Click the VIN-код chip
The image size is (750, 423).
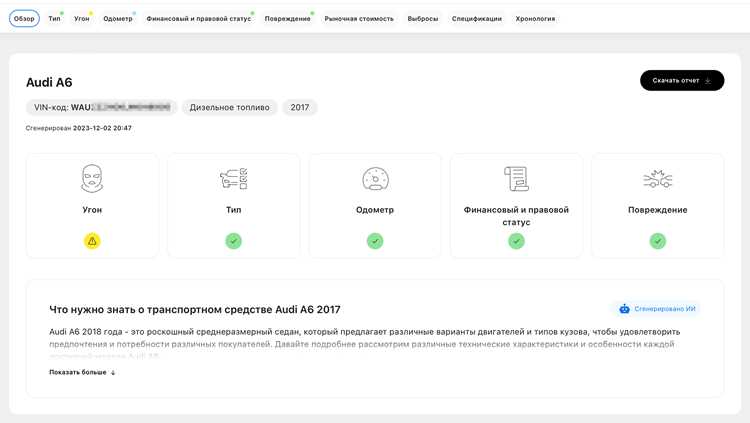pos(102,107)
